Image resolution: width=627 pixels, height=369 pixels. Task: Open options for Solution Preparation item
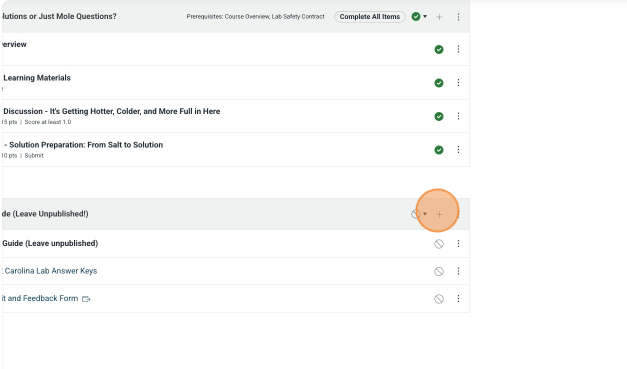click(x=458, y=150)
